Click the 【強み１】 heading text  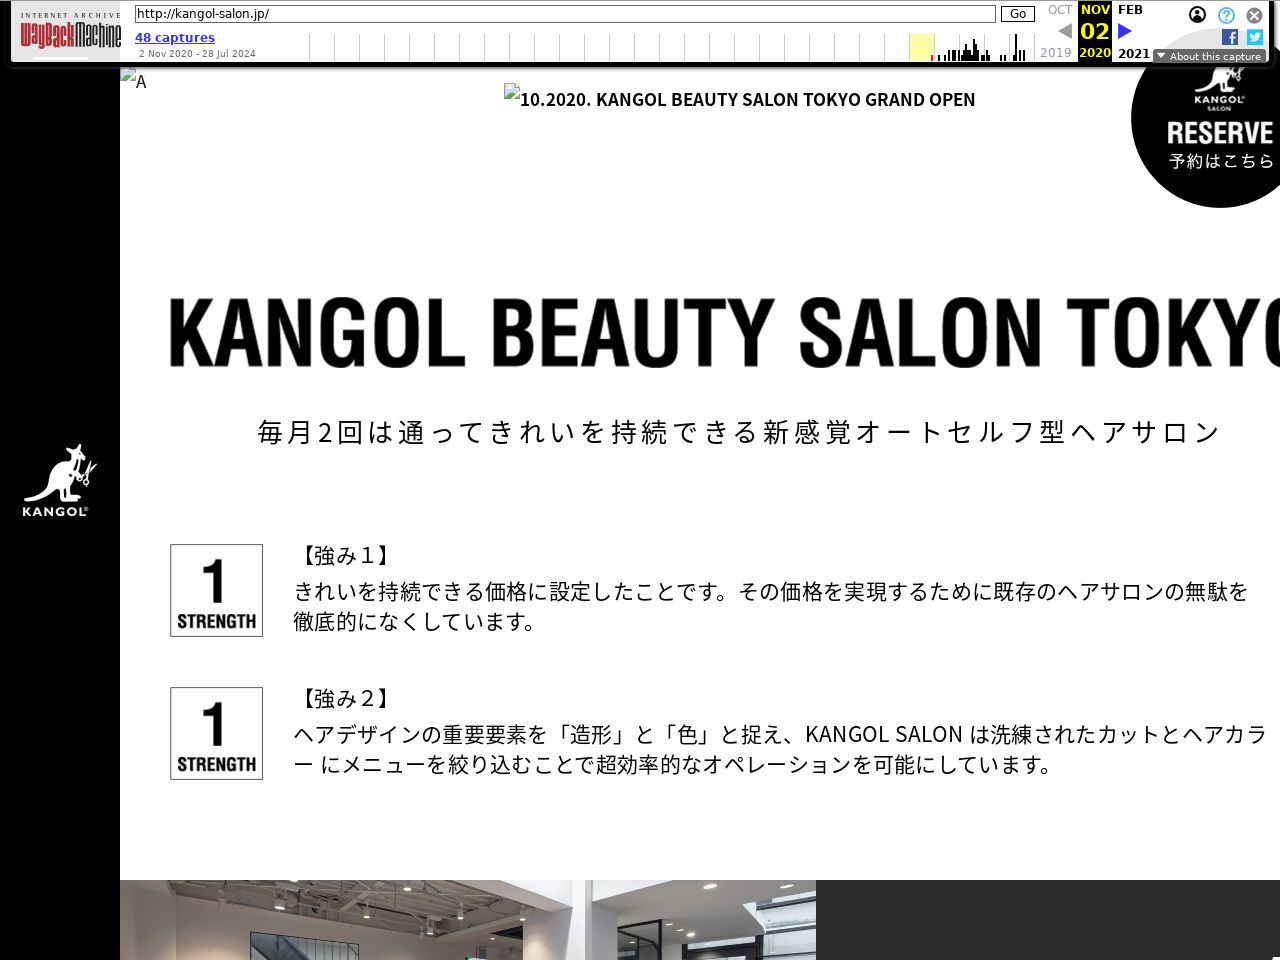(345, 556)
